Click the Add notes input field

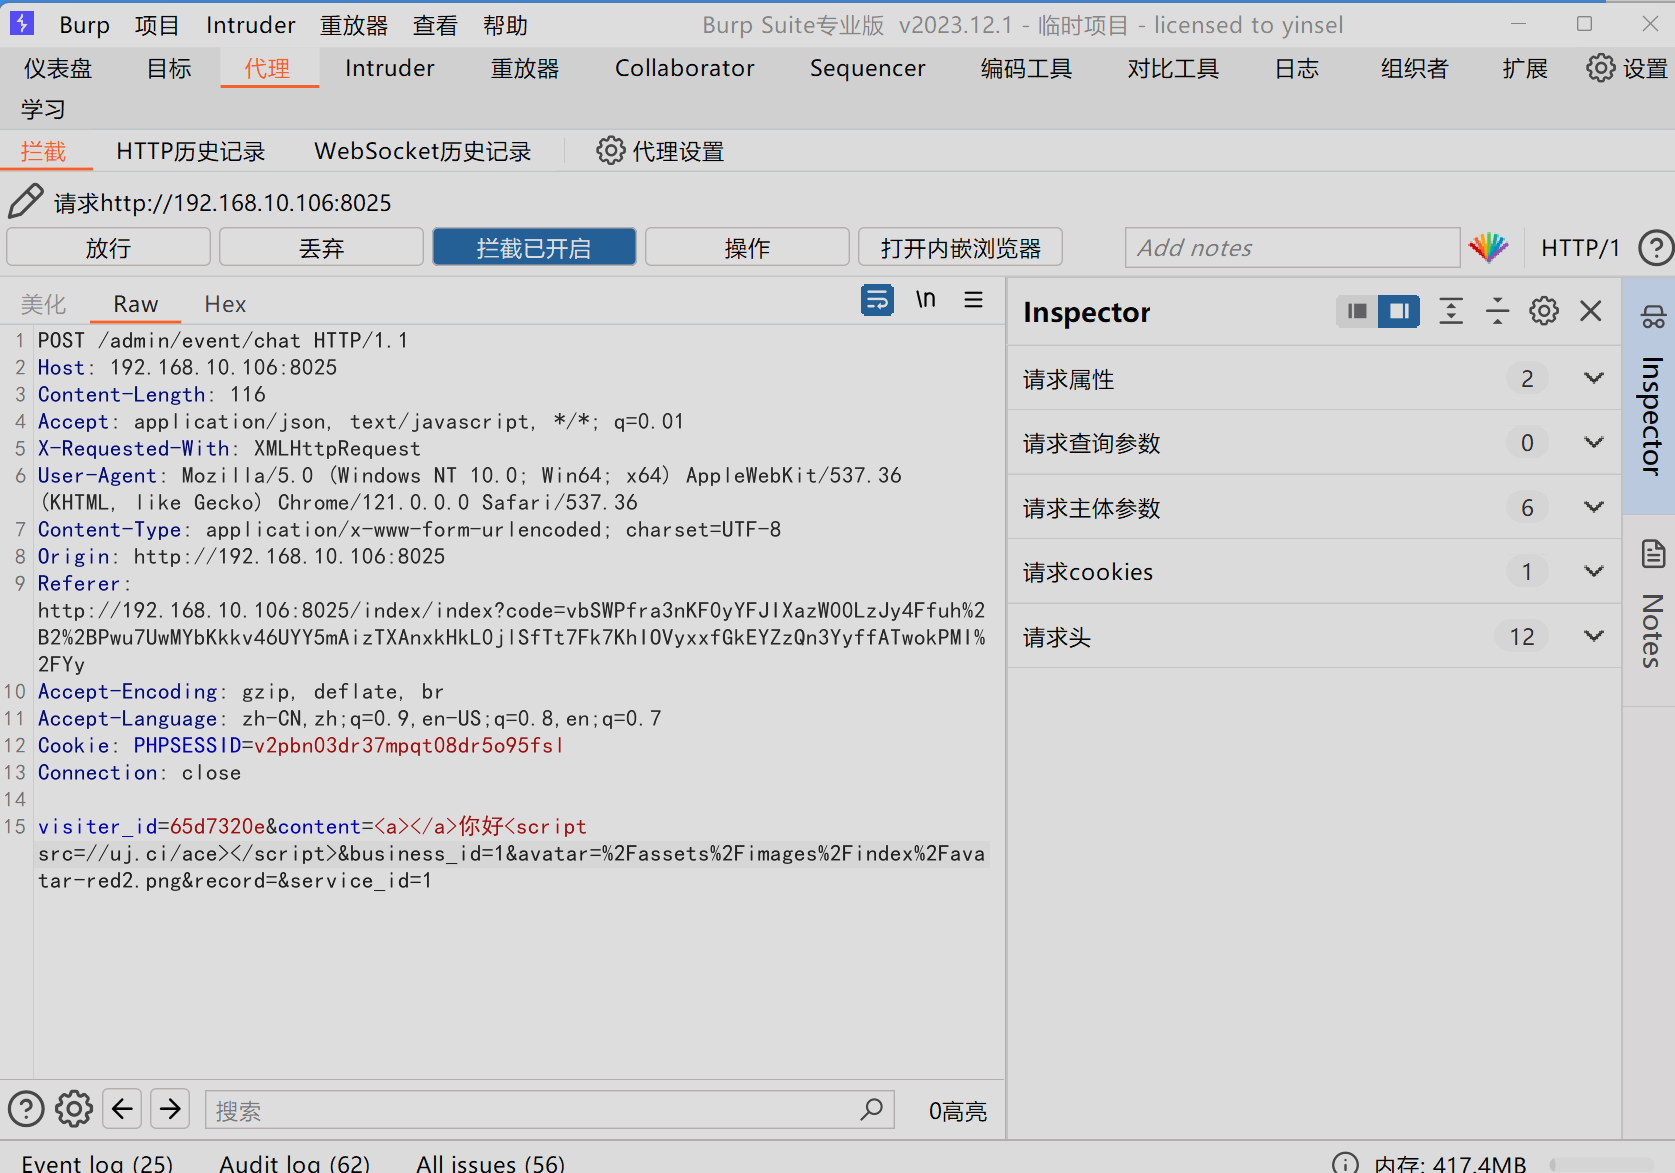[x=1292, y=247]
